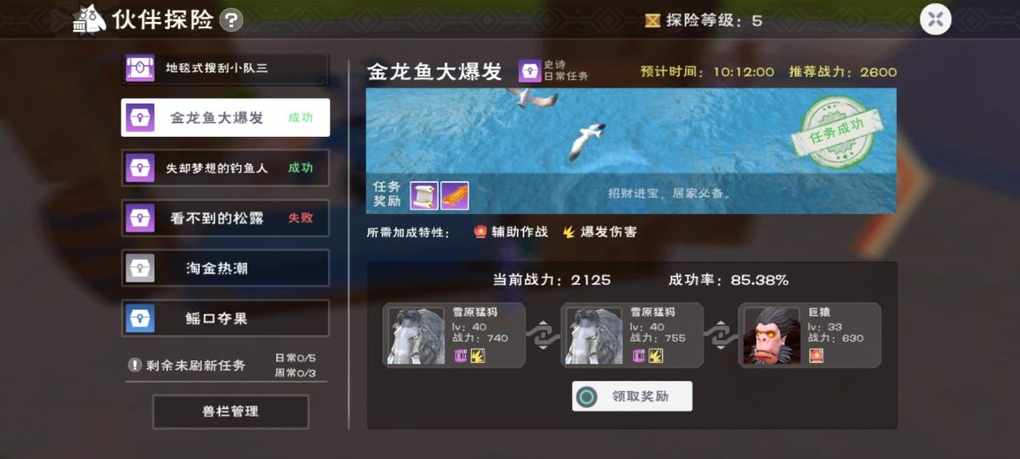Select the 淘金热潮 mission

point(225,268)
